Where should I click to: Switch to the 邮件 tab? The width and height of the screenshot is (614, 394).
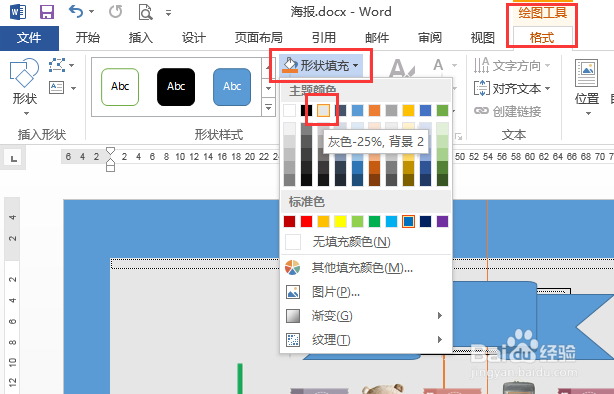point(377,38)
